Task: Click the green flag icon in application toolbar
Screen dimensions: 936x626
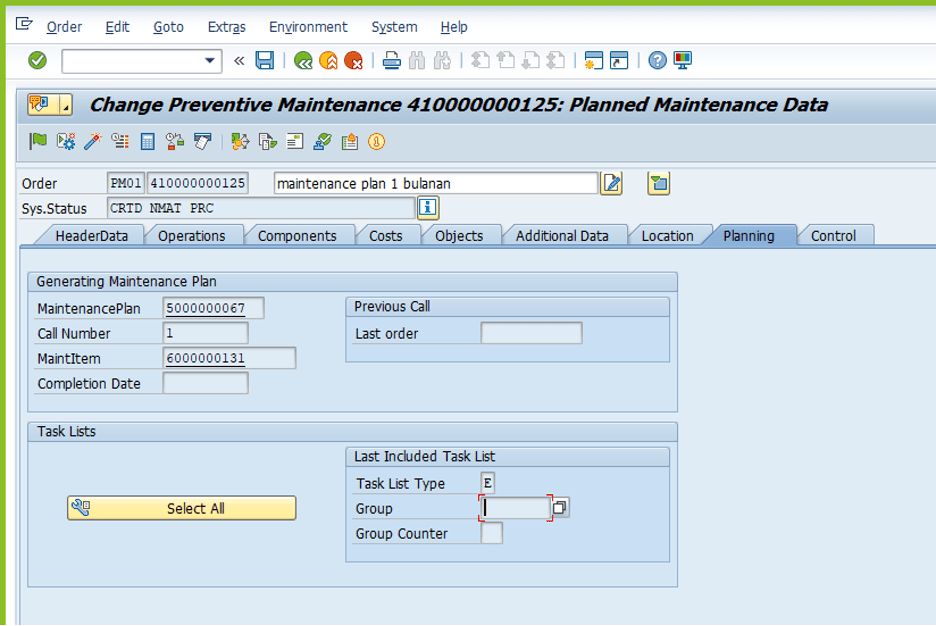Action: pyautogui.click(x=38, y=142)
